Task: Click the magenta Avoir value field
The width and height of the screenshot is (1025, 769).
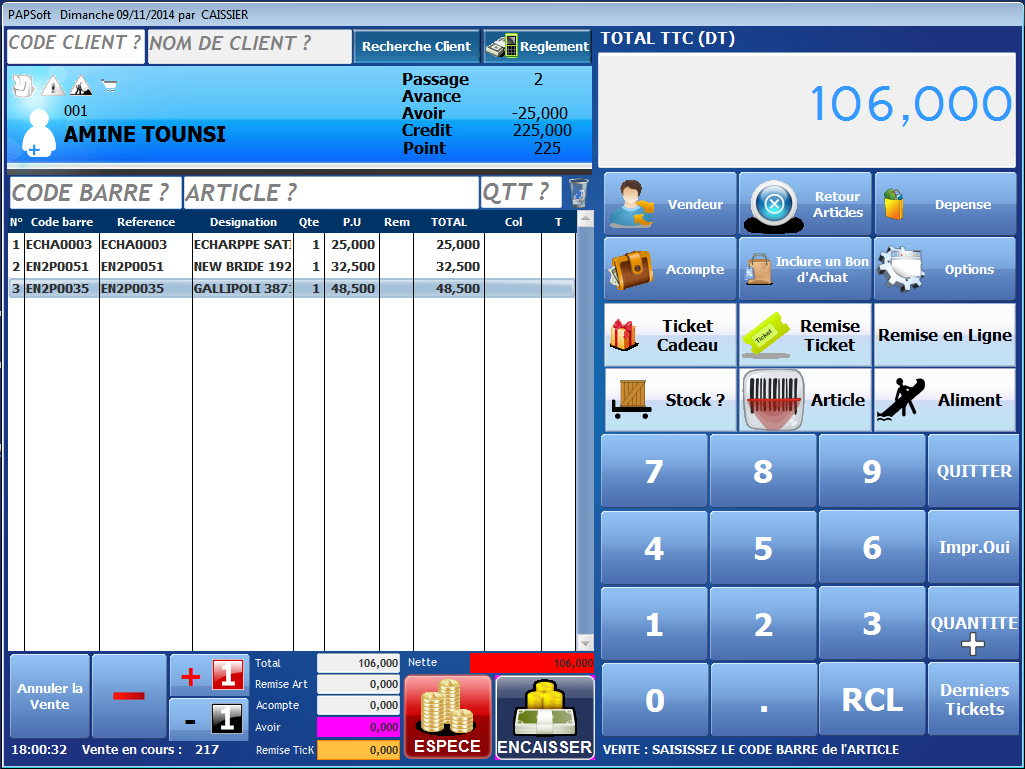Action: [x=358, y=727]
